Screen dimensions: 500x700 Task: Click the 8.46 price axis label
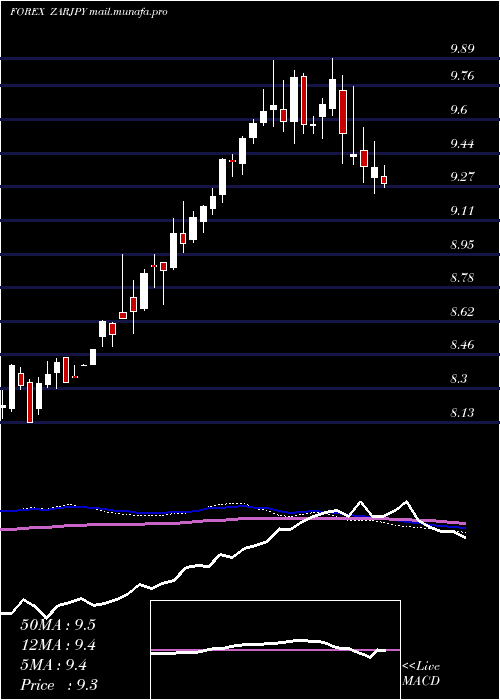pyautogui.click(x=462, y=345)
